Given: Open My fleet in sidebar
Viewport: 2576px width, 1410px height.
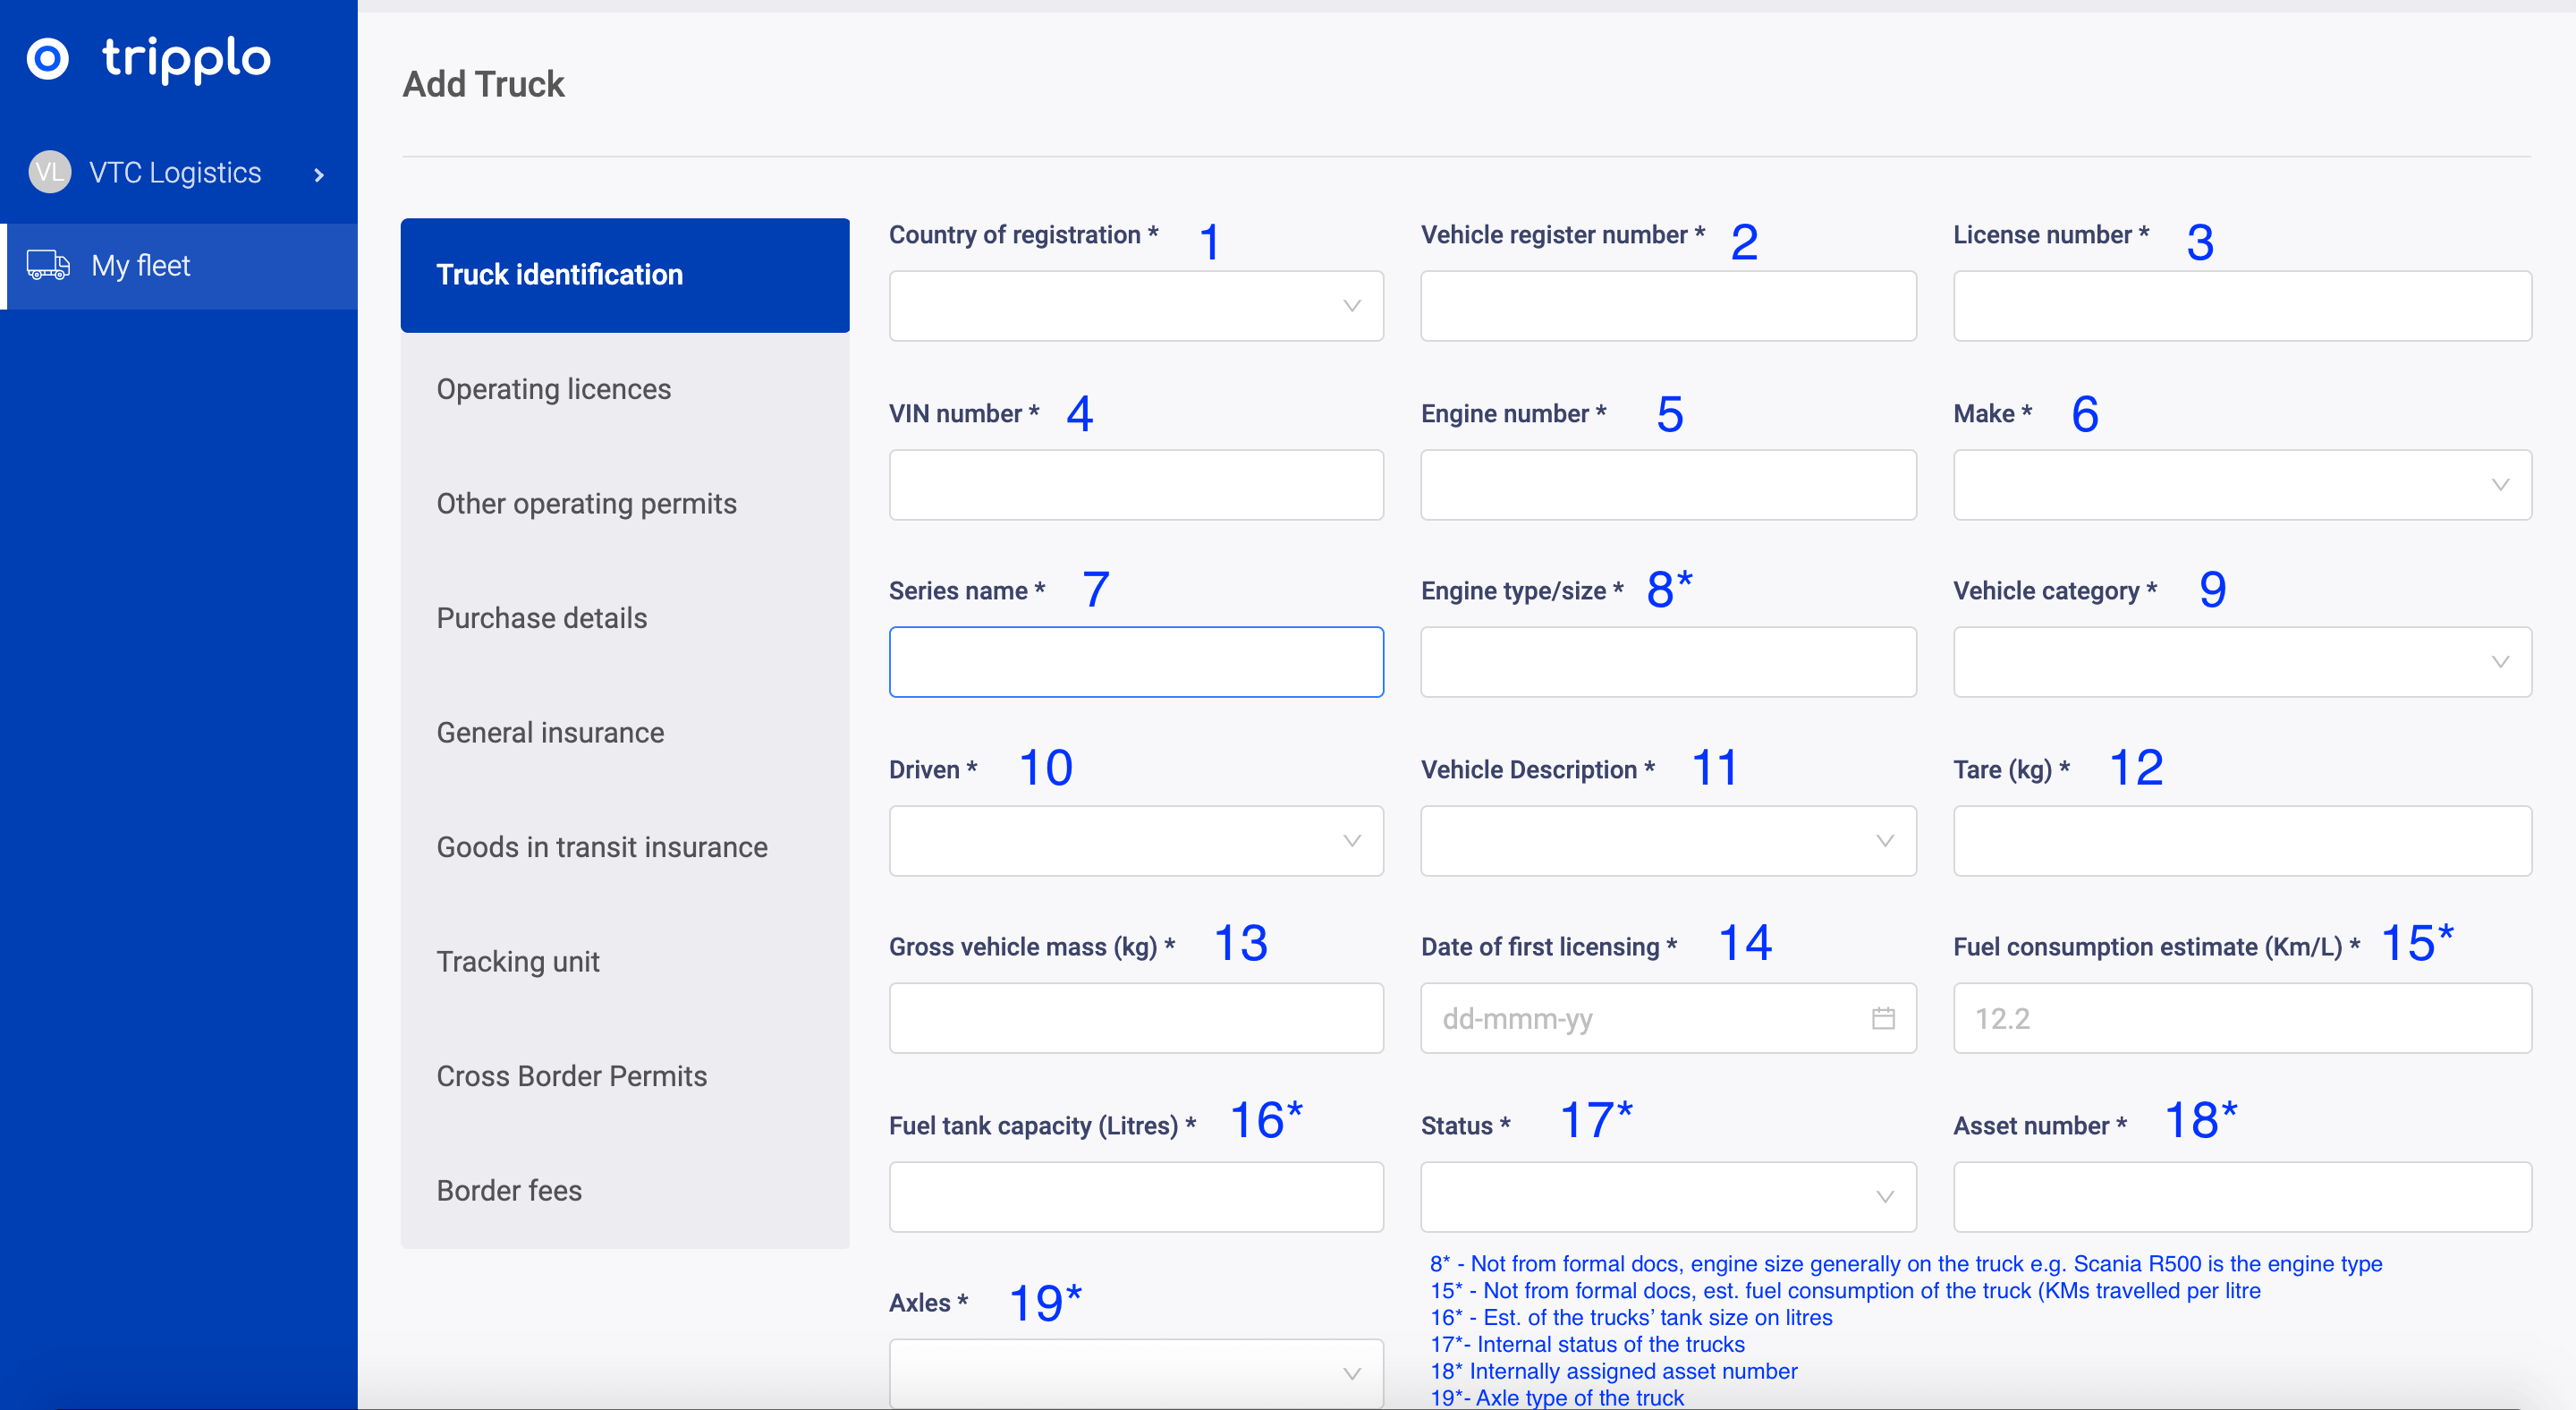Looking at the screenshot, I should pos(140,265).
